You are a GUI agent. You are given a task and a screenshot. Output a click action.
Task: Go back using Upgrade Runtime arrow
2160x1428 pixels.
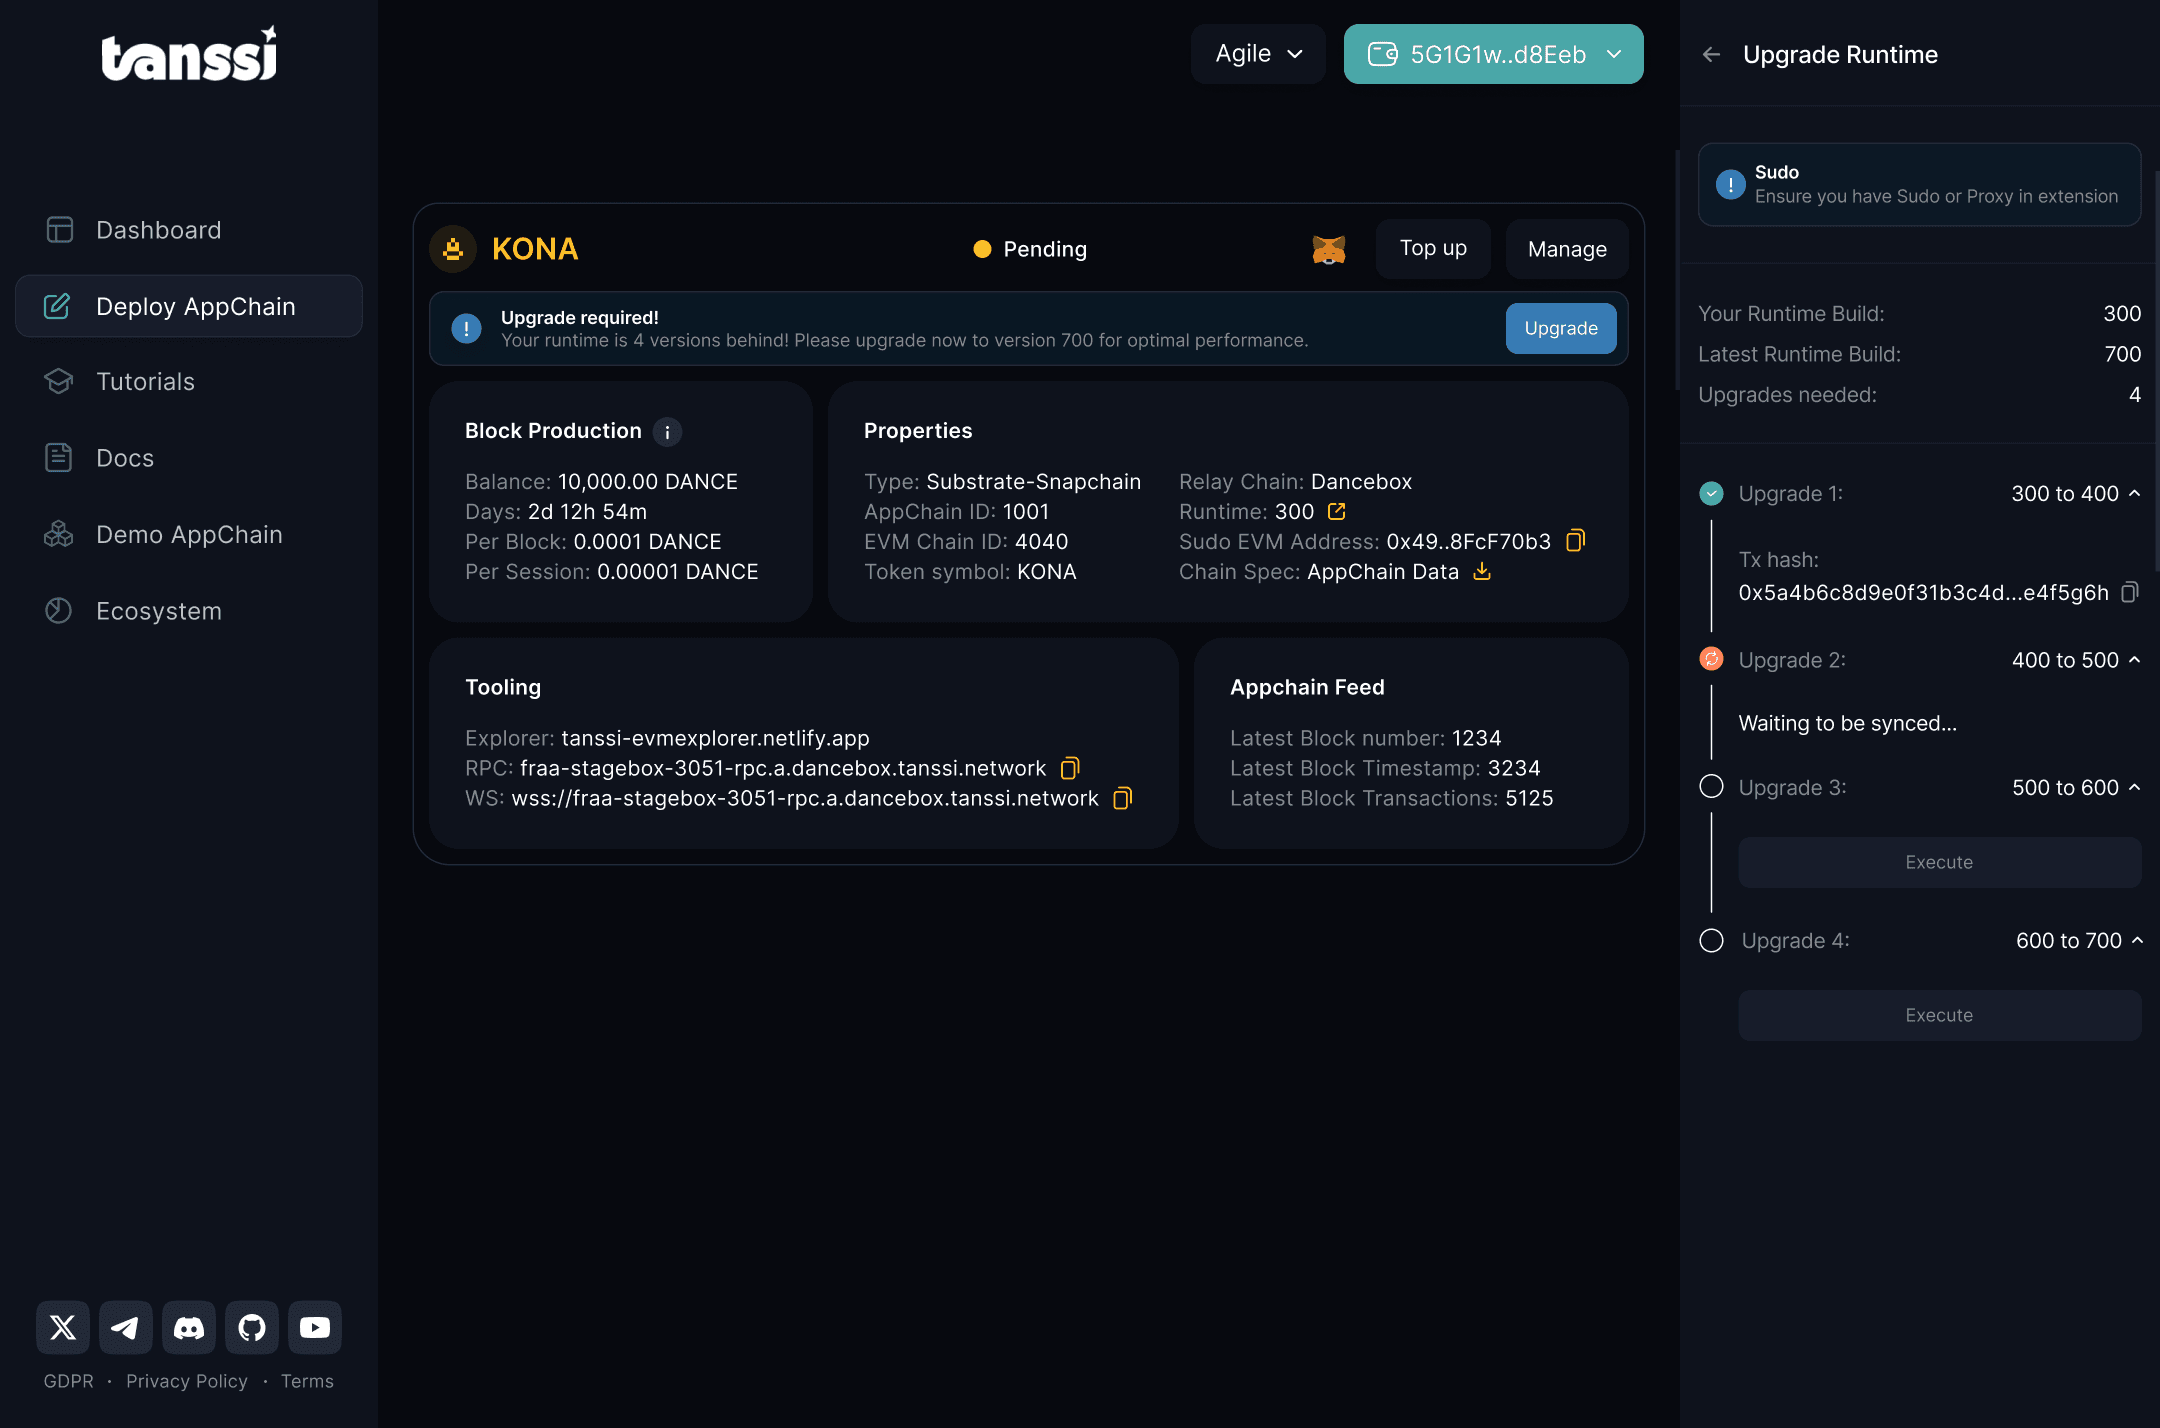(1712, 55)
